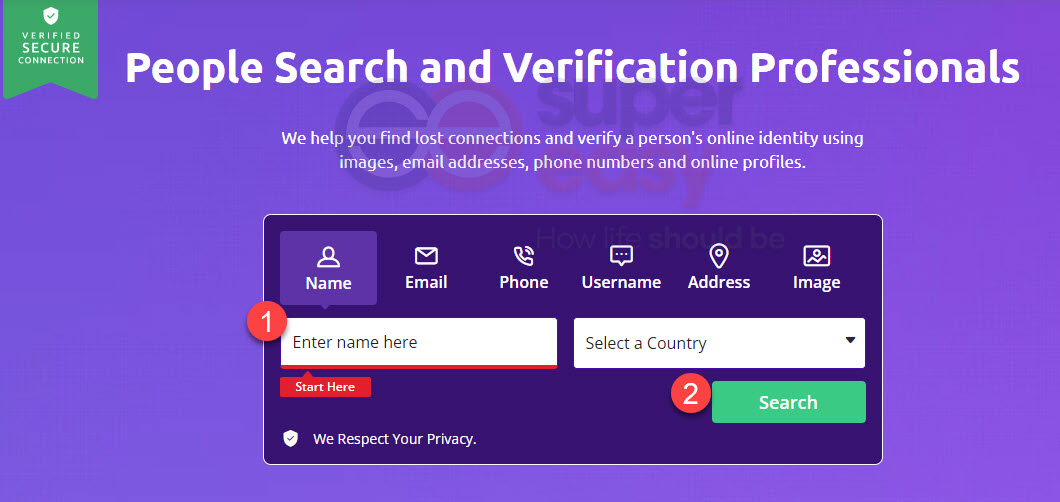The height and width of the screenshot is (502, 1060).
Task: Click the chat bubble icon above Username
Action: 621,256
